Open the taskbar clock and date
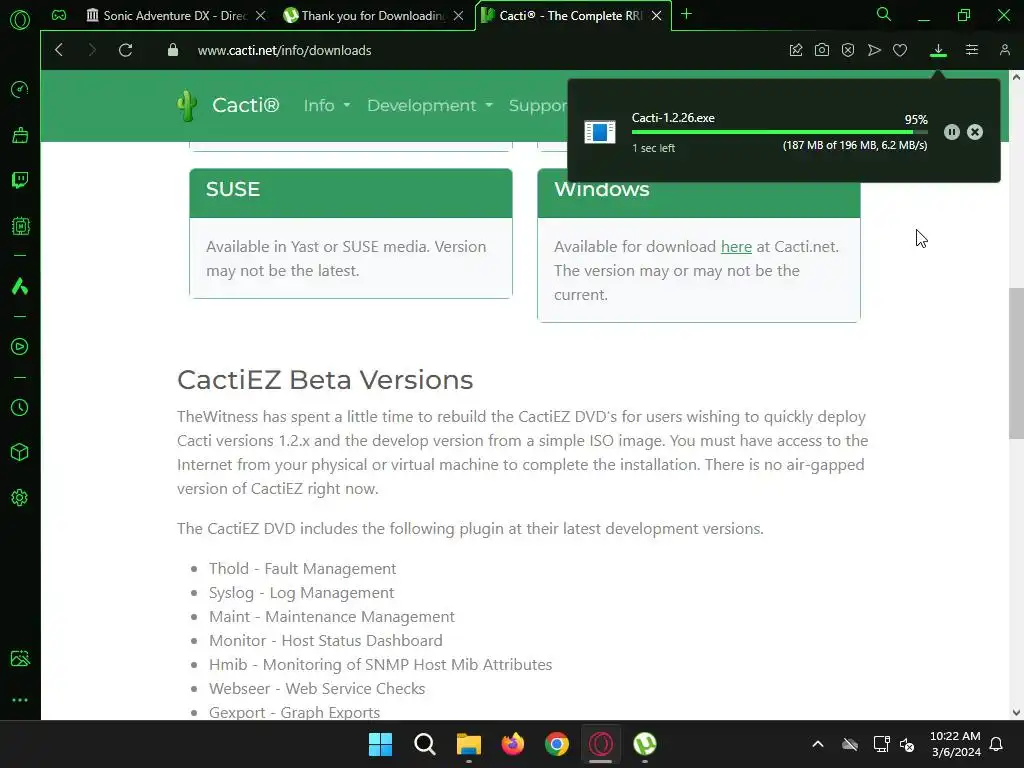Screen dimensions: 1024x768 (955, 744)
